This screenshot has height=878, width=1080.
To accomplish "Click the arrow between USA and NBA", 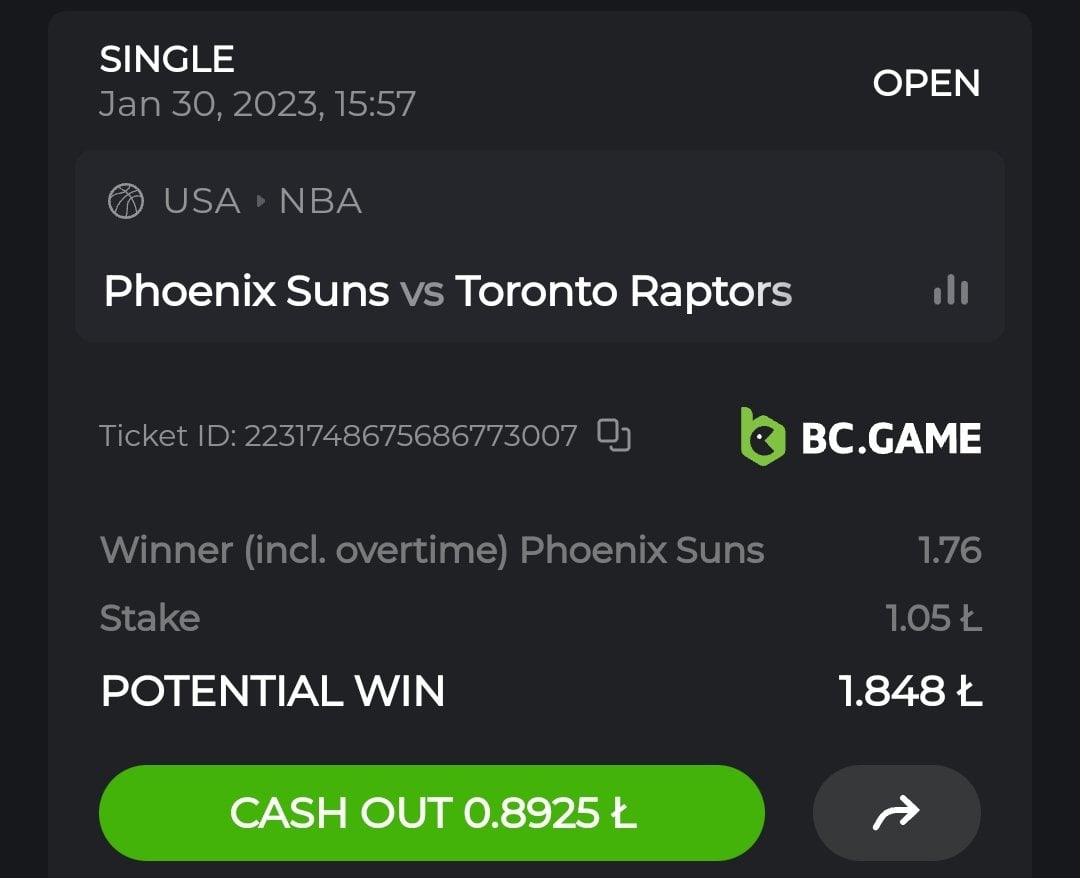I will click(x=261, y=201).
